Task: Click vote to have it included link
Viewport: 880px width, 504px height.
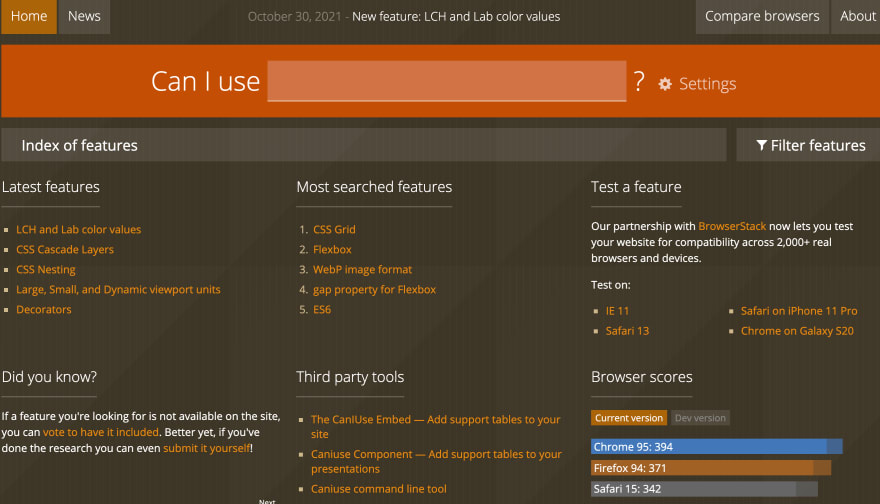Action: [101, 432]
